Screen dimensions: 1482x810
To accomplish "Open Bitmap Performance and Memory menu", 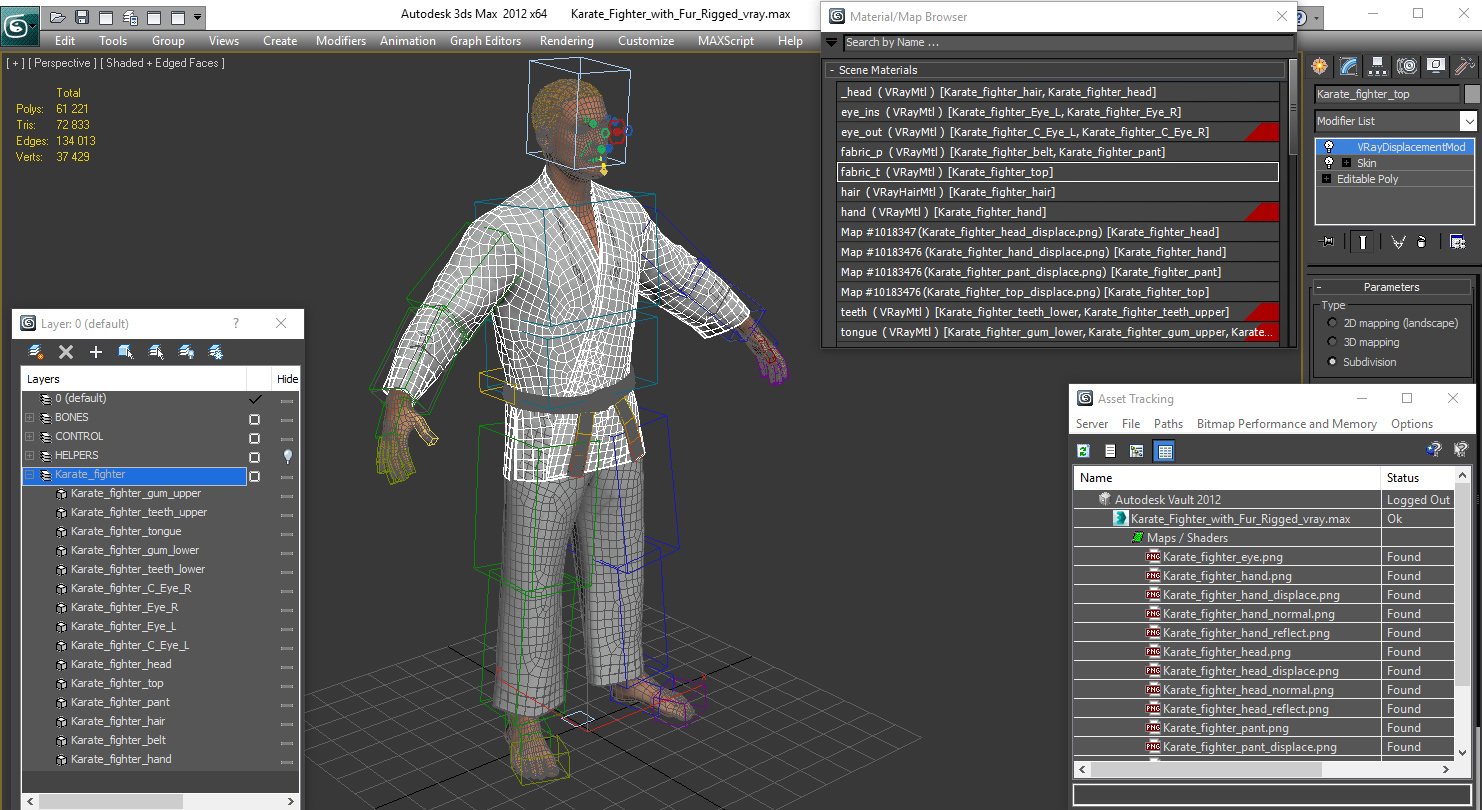I will (x=1287, y=424).
